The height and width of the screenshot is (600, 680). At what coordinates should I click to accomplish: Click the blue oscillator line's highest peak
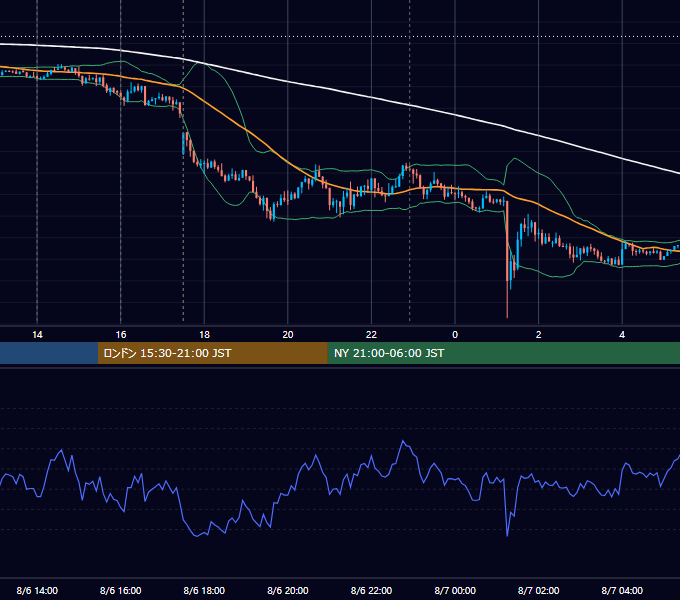click(403, 441)
